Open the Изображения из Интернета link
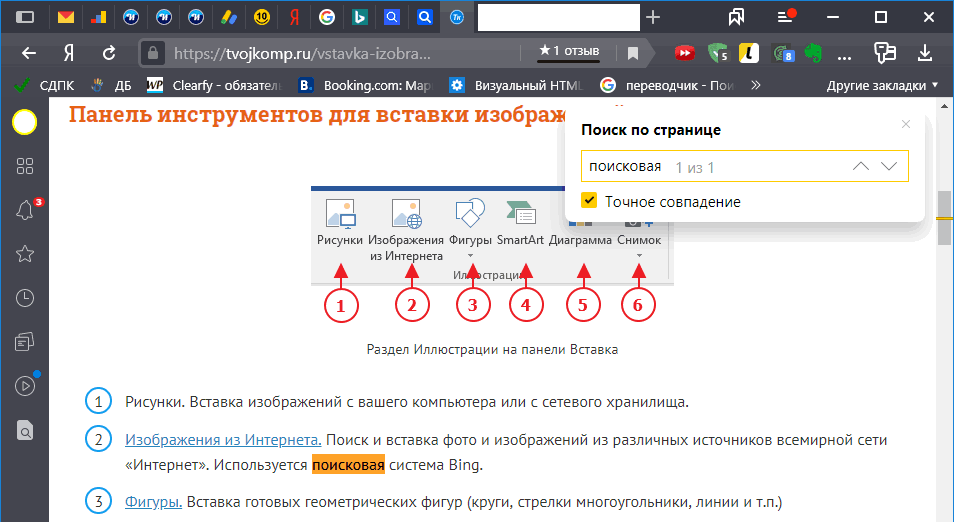The height and width of the screenshot is (522, 954). point(223,439)
